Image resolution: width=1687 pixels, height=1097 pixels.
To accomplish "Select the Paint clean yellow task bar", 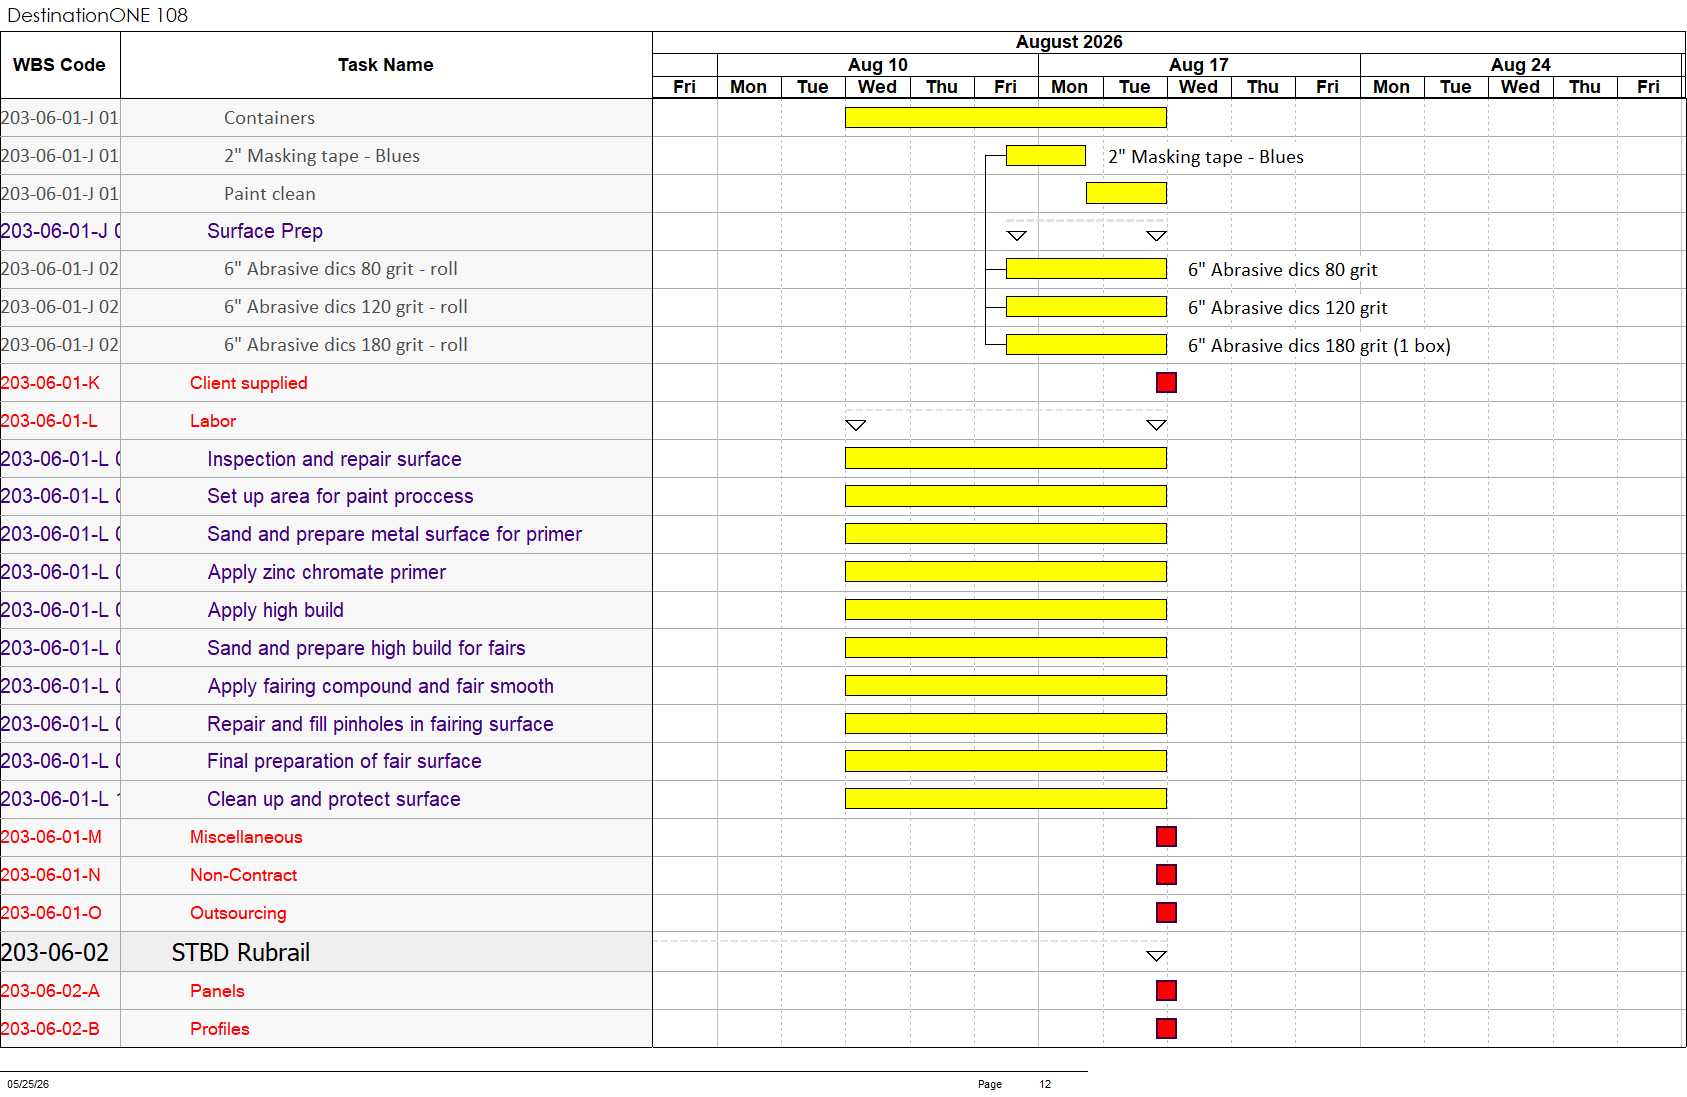I will (x=1126, y=193).
